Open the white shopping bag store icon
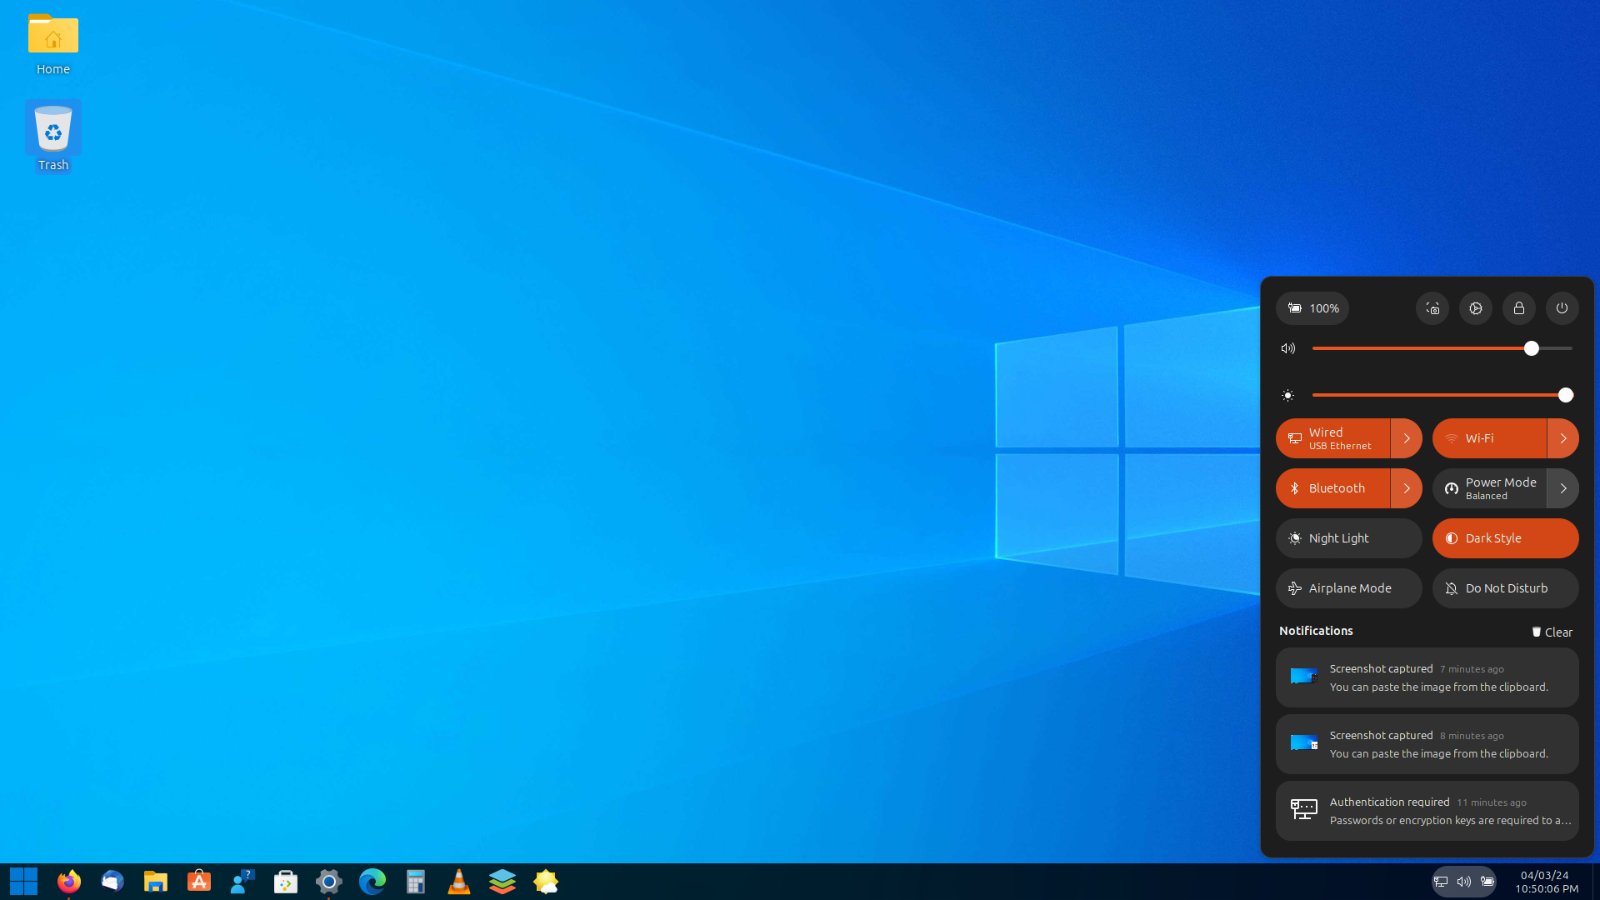Screen dimensions: 1600x900 pos(286,881)
